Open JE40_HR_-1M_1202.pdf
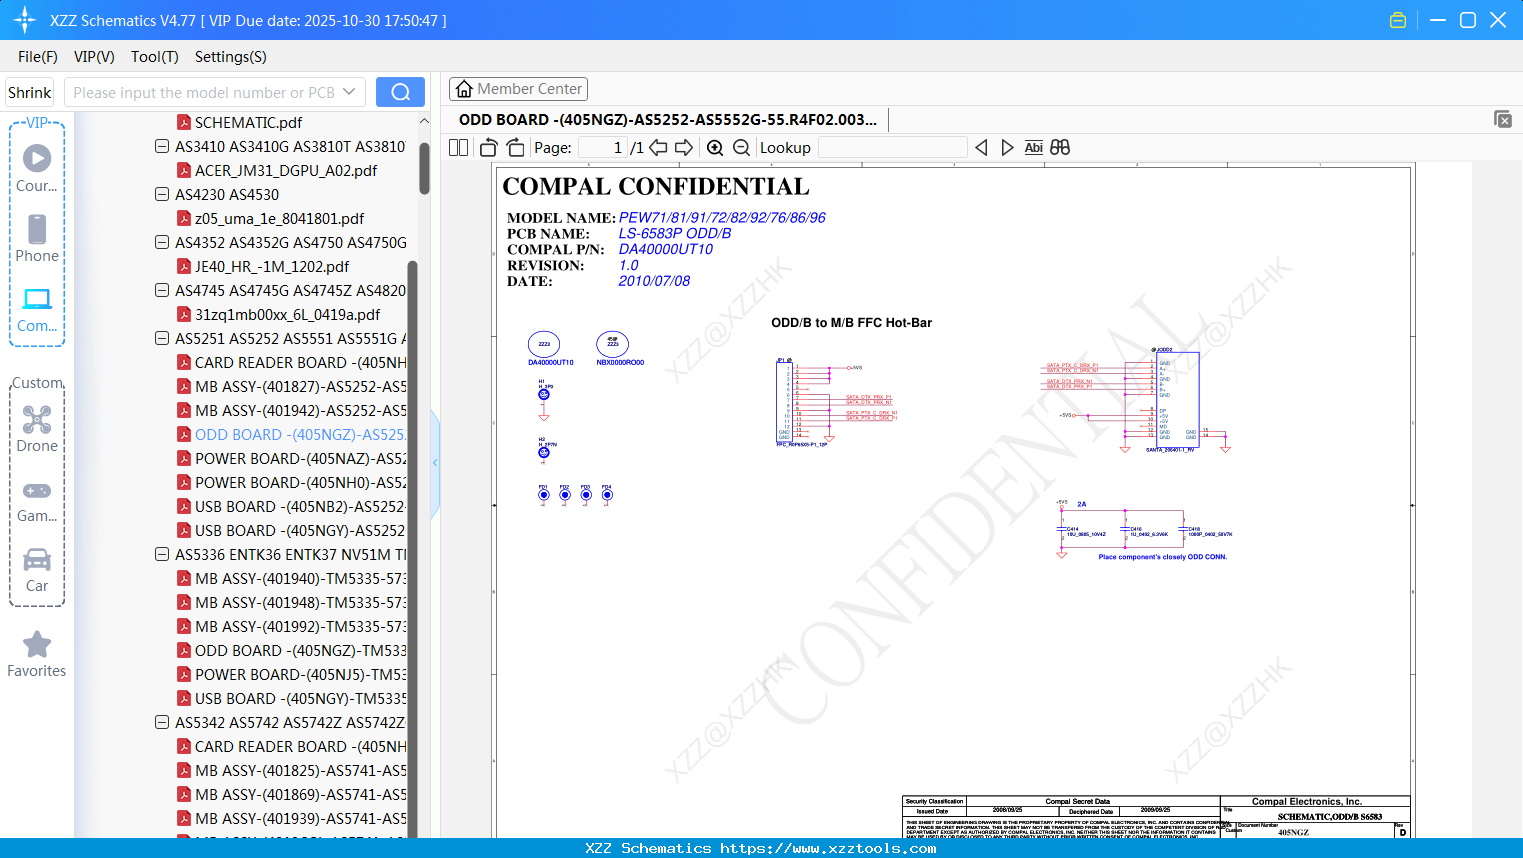The image size is (1523, 858). click(272, 266)
